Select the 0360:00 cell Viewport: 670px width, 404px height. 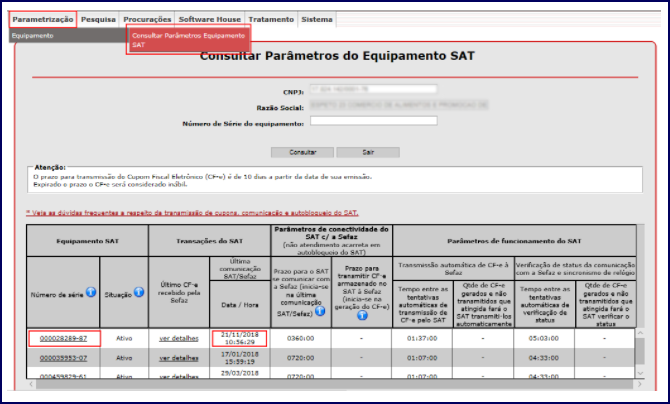[301, 339]
